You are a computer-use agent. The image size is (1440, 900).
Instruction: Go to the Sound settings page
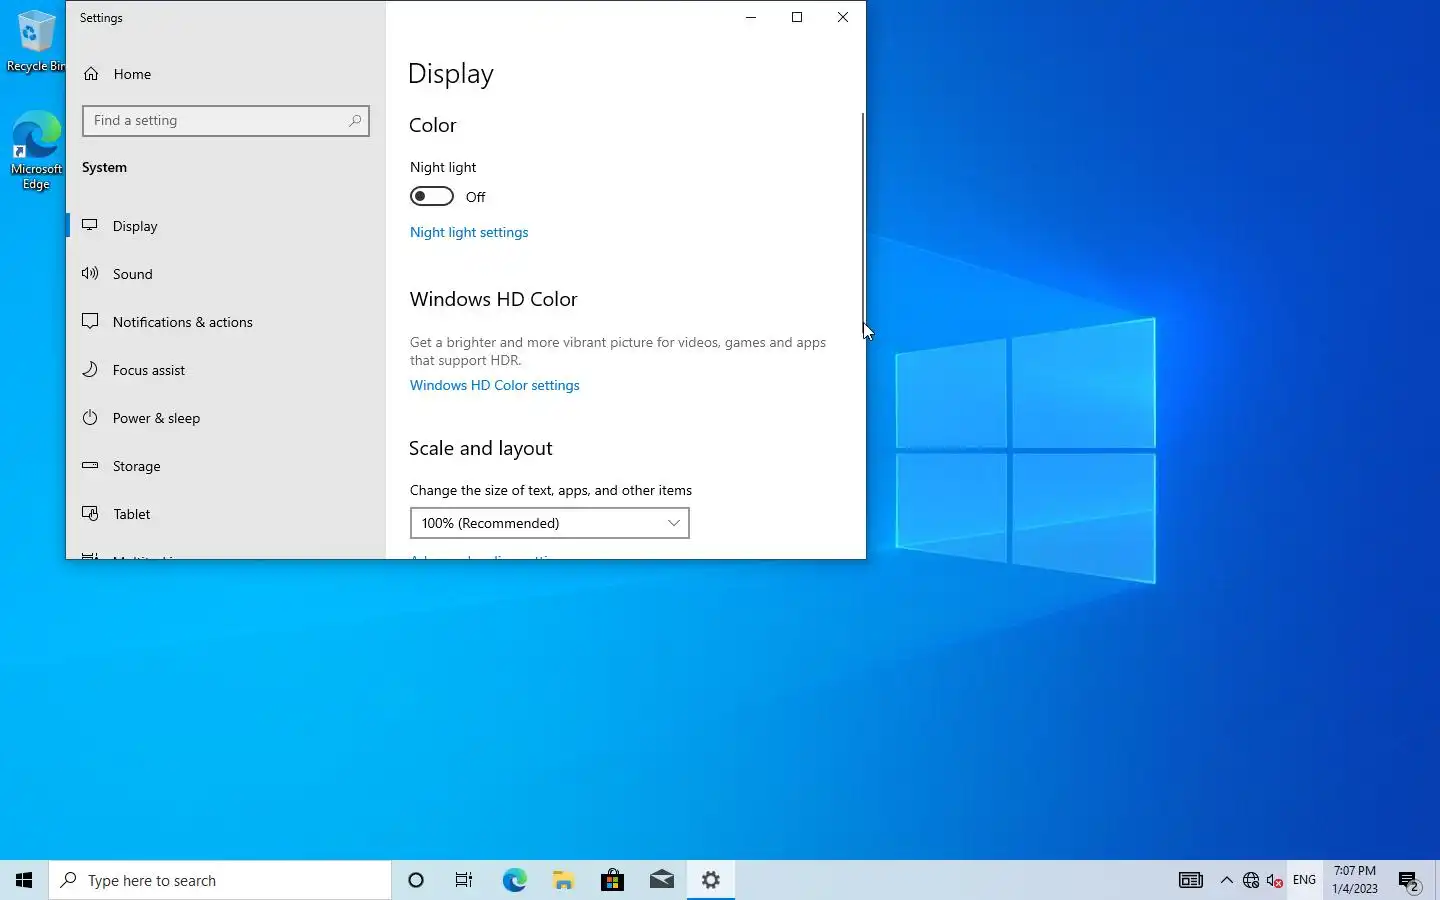coord(226,274)
